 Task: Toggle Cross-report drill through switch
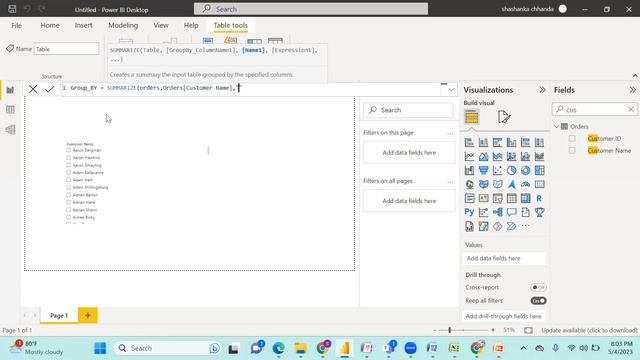[x=538, y=287]
